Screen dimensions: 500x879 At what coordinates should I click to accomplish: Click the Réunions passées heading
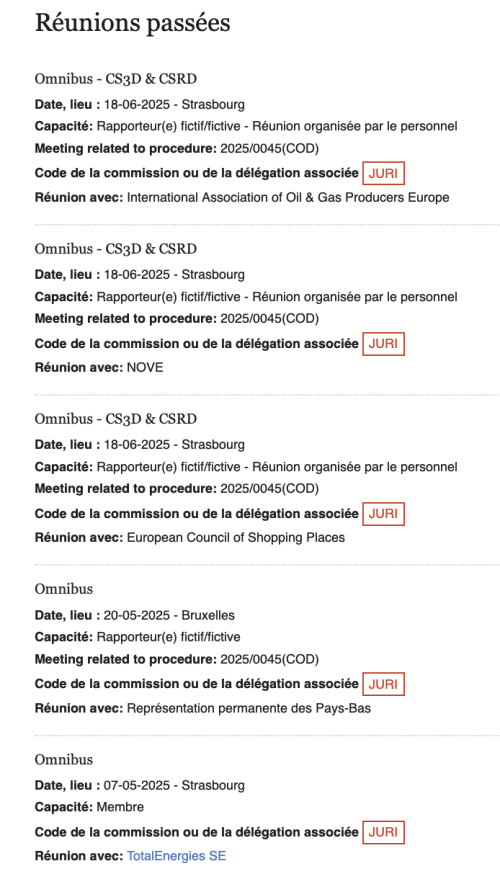tap(132, 24)
